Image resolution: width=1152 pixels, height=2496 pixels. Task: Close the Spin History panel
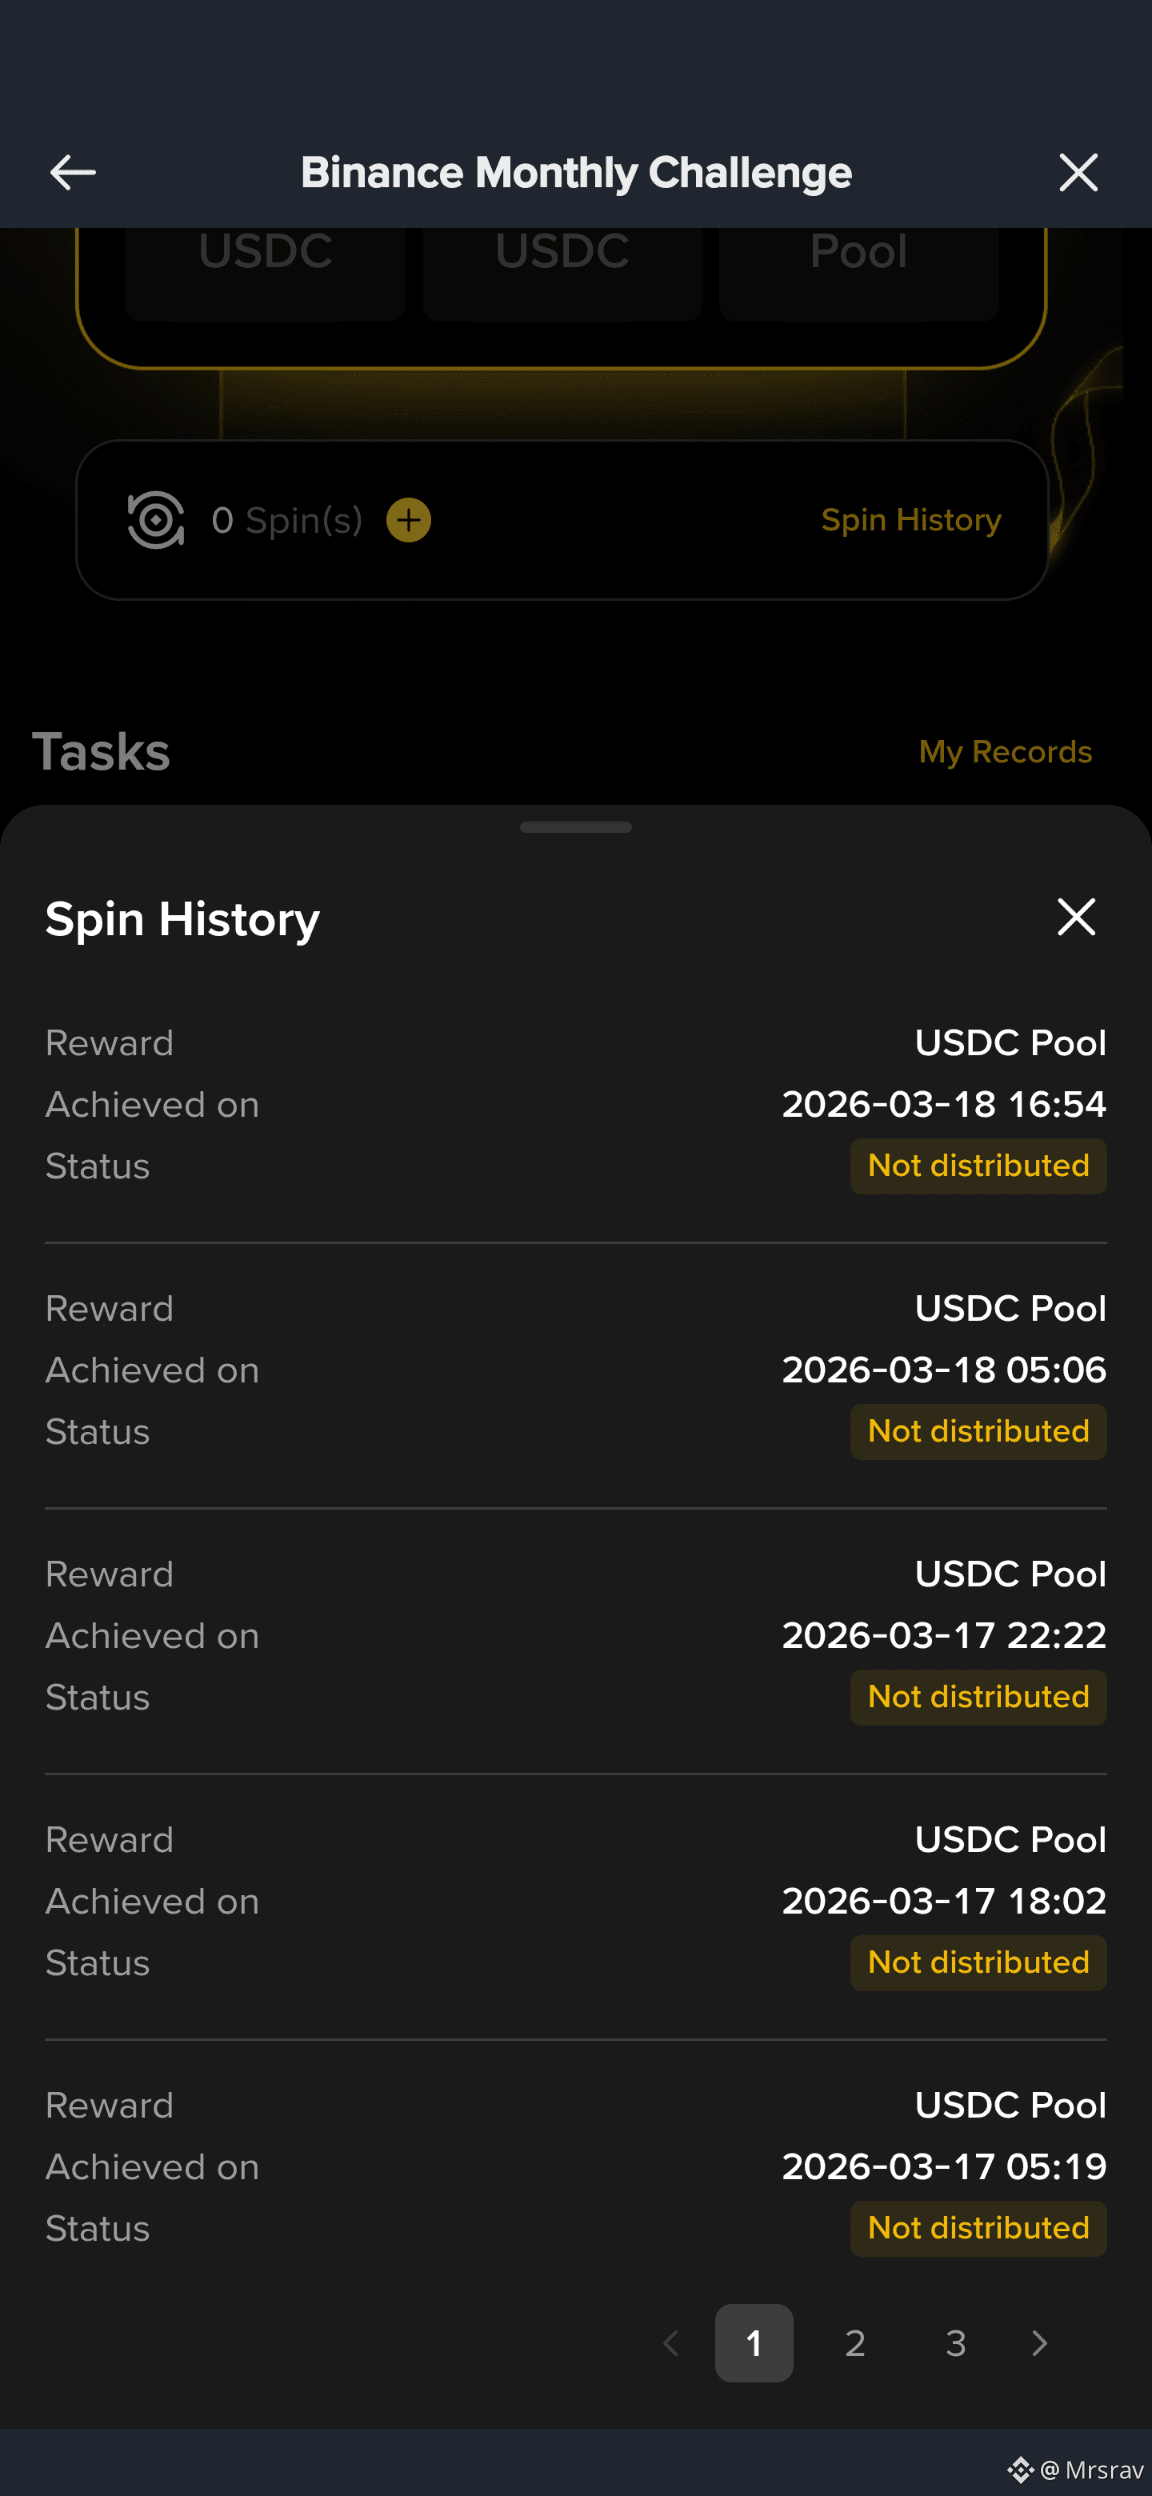[1076, 916]
